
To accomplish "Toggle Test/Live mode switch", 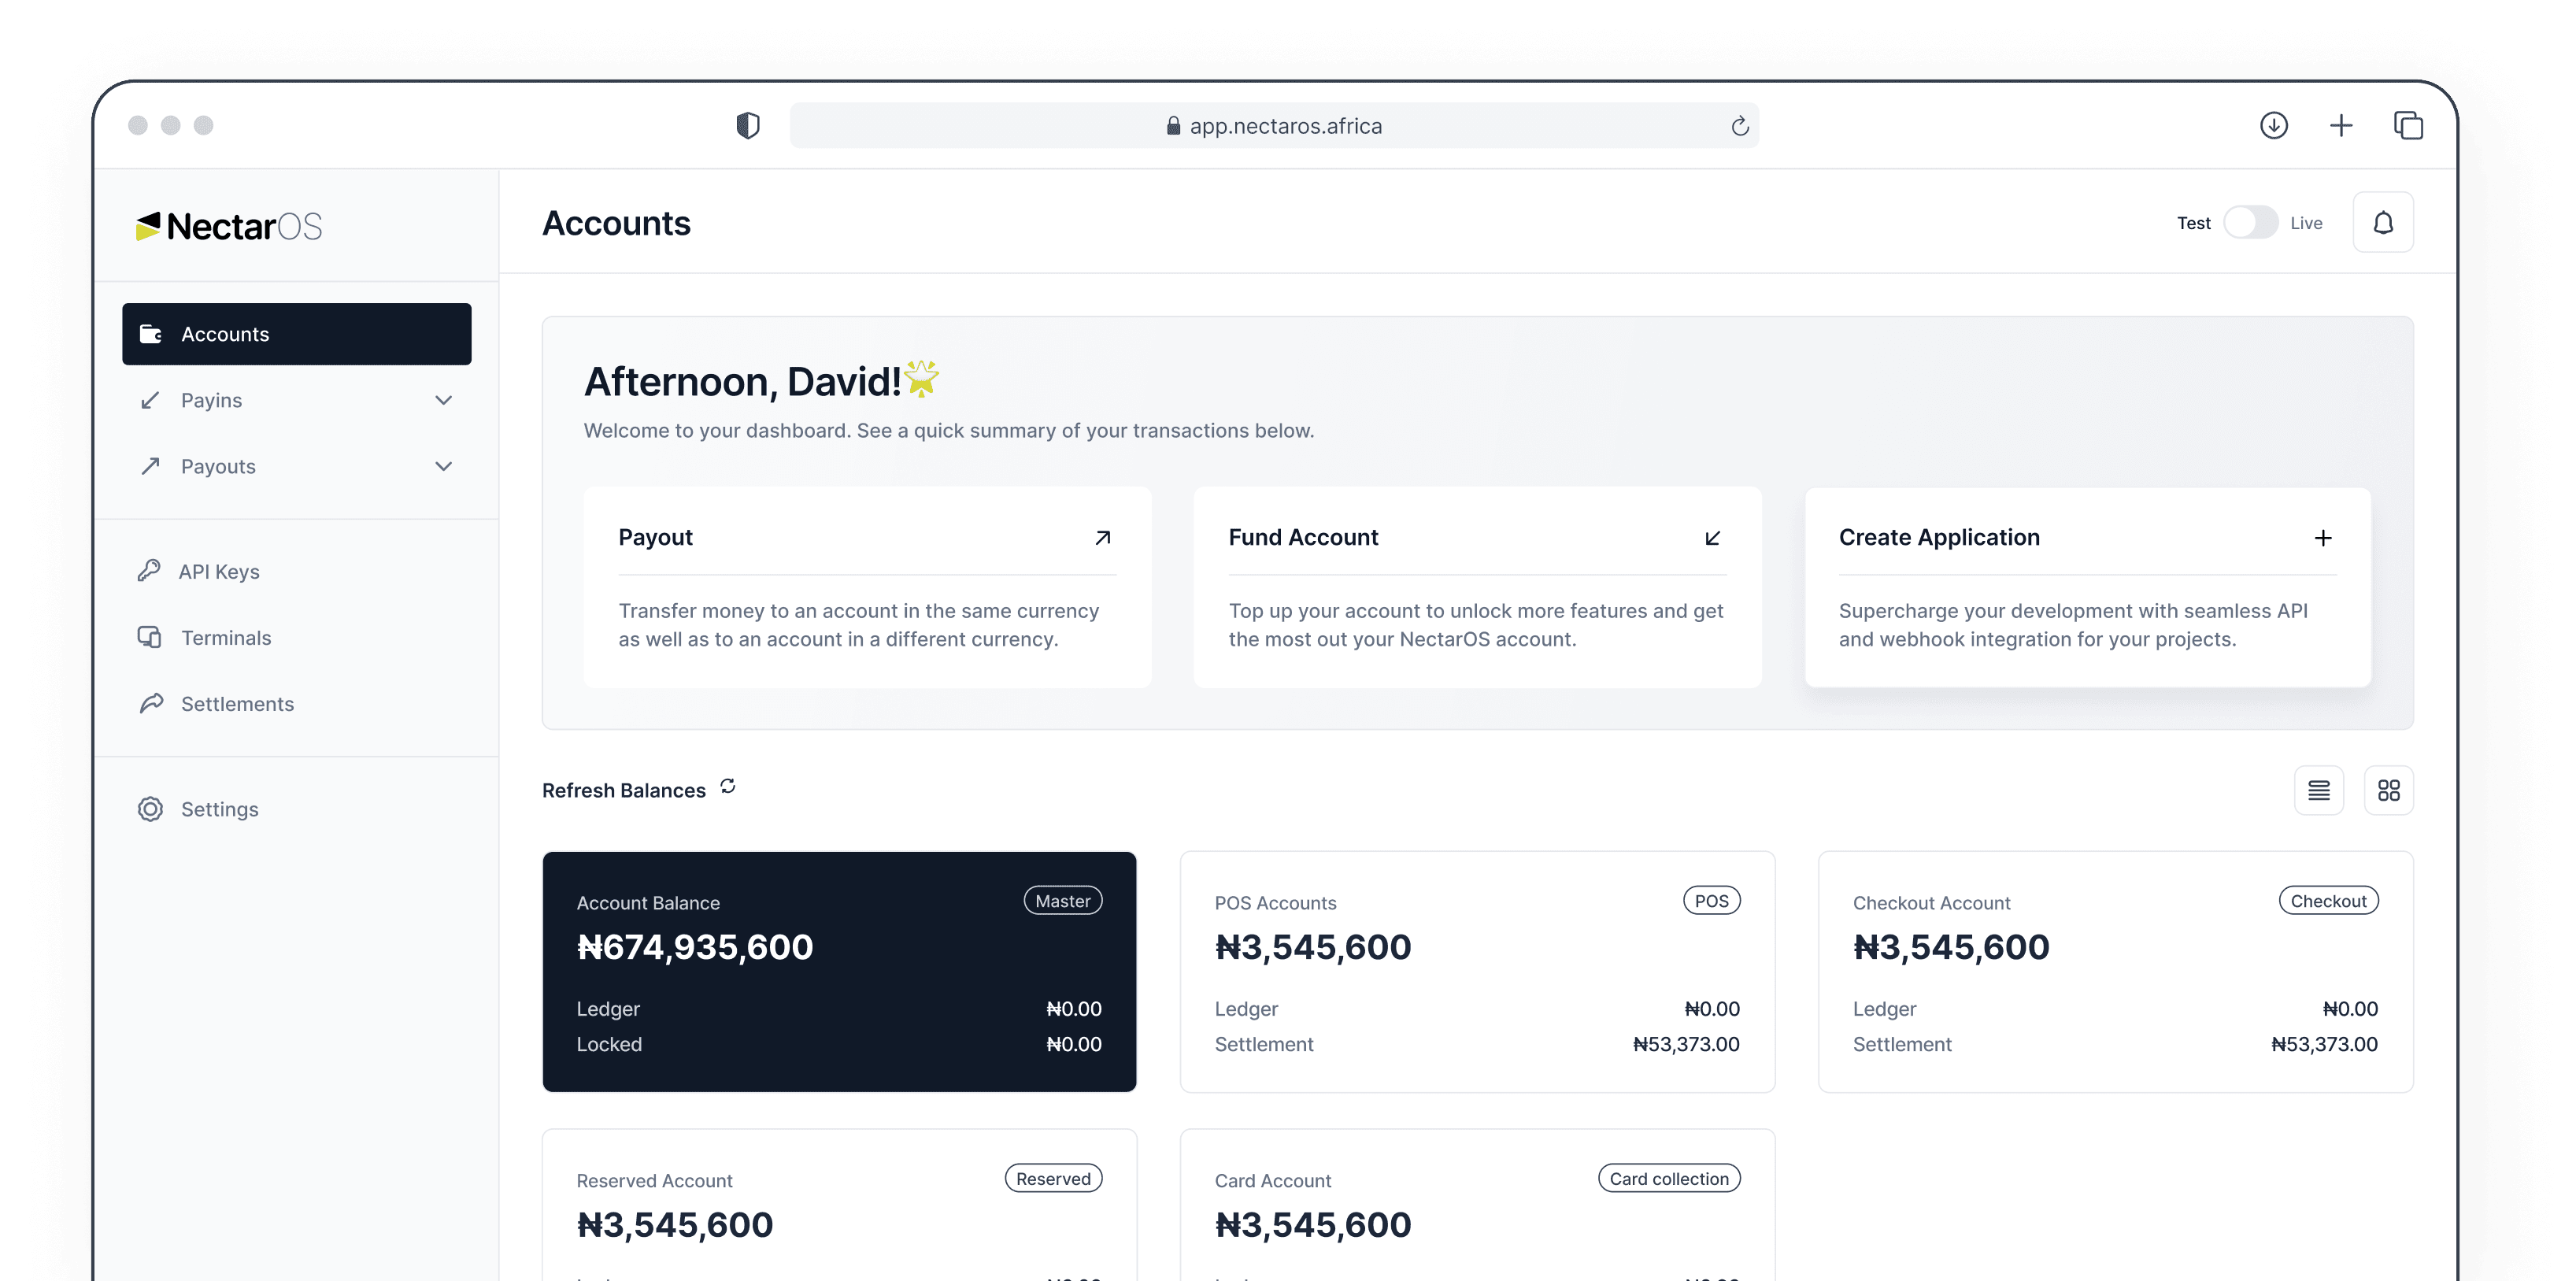I will pos(2250,223).
